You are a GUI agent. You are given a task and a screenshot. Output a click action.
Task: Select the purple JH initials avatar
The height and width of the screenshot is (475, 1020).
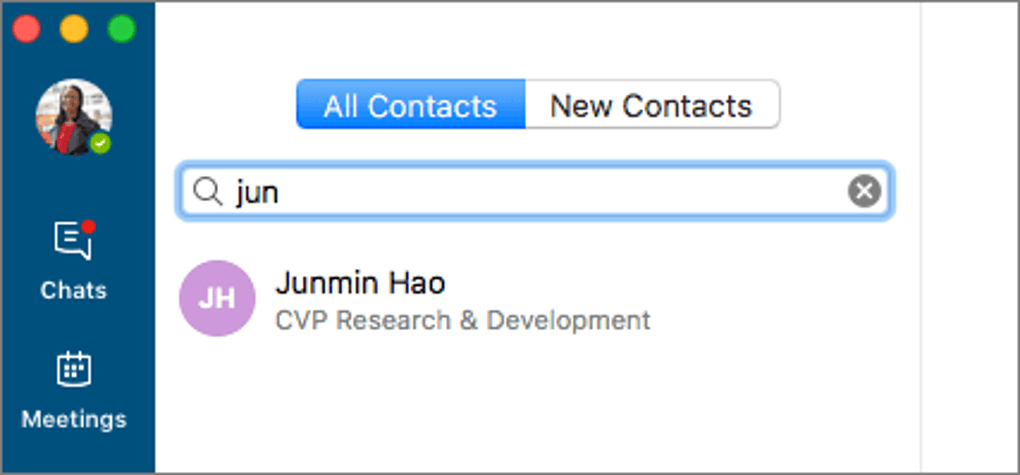pos(217,298)
